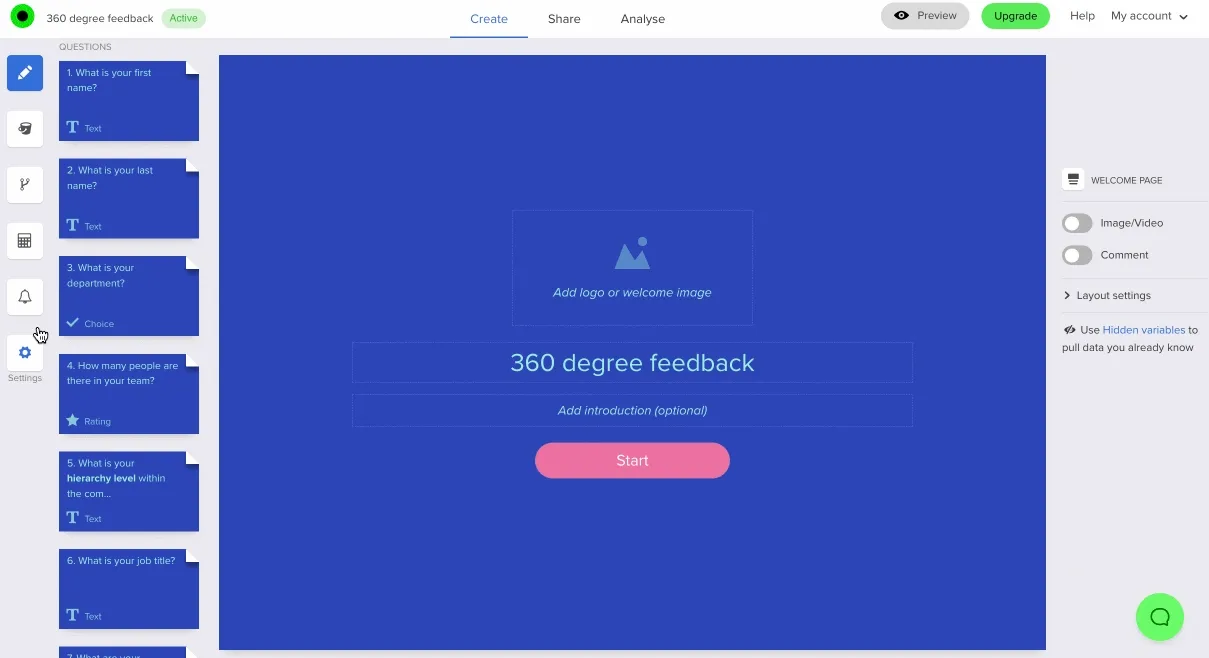Open the Settings gear icon
This screenshot has height=658, width=1209.
pos(25,353)
